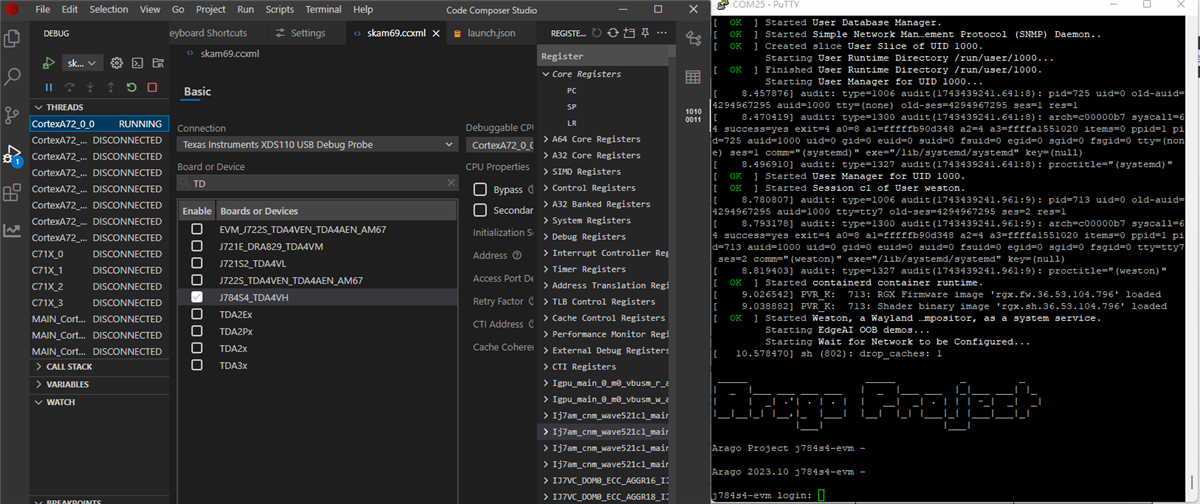Open the satellite icon in the right sidebar
This screenshot has width=1200, height=504.
[693, 39]
